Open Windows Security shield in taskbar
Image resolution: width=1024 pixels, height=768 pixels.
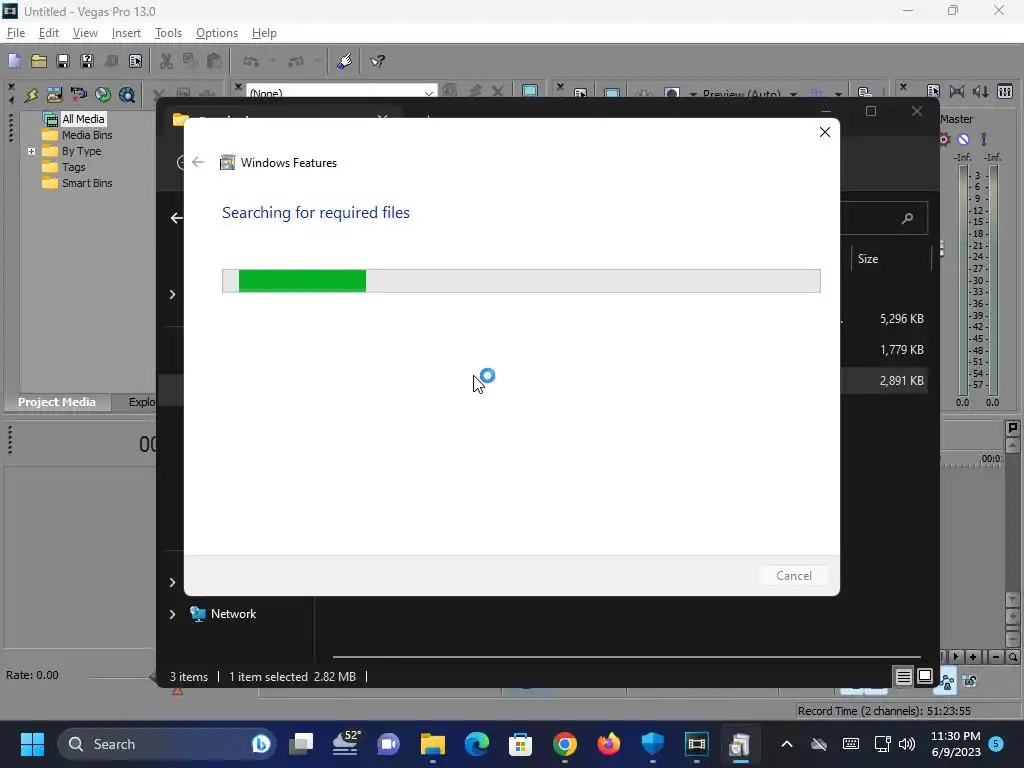point(652,744)
